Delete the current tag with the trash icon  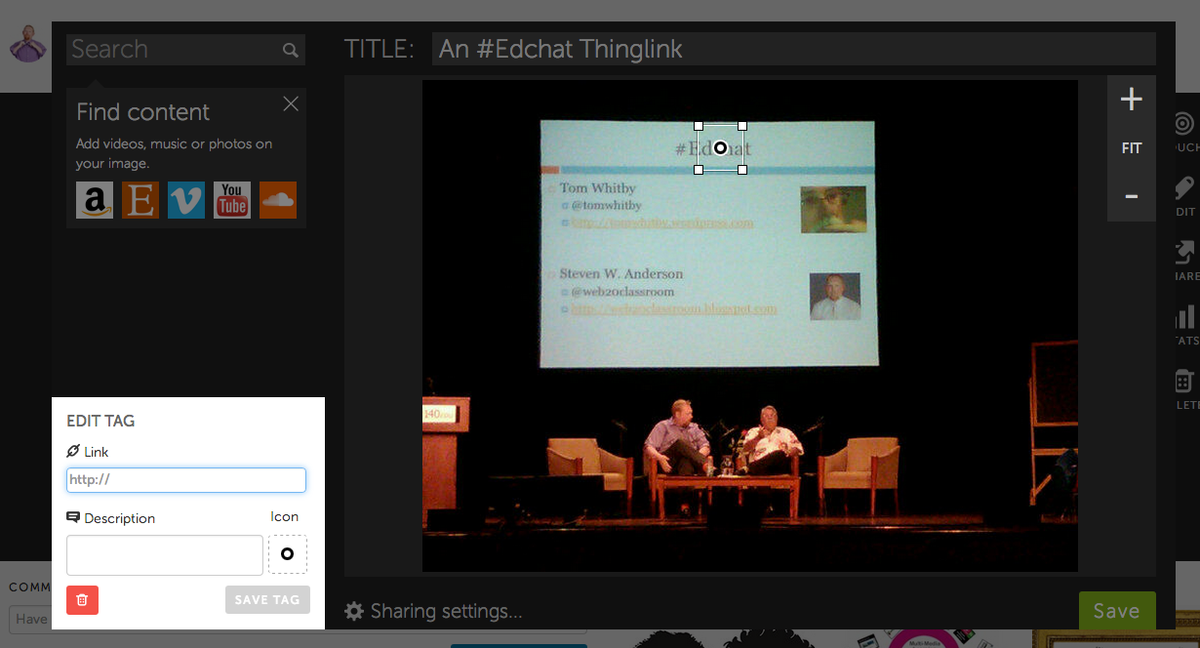(x=81, y=600)
